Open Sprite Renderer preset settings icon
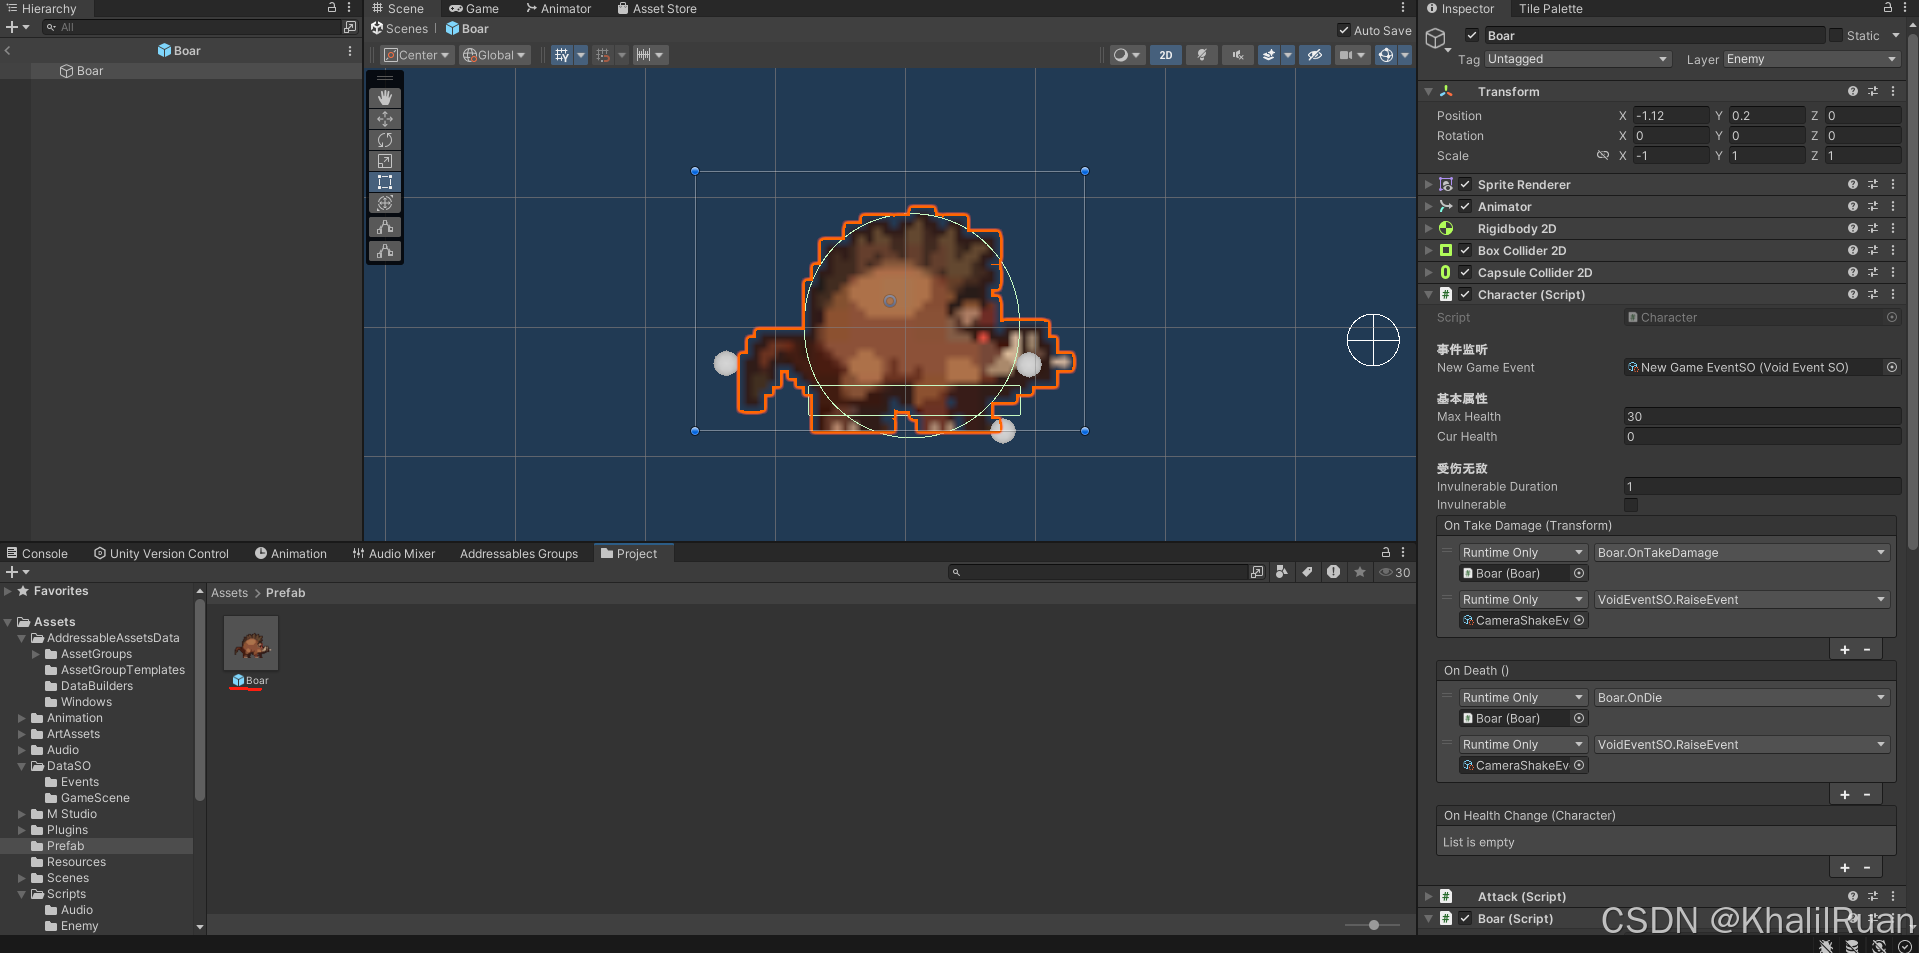This screenshot has width=1919, height=953. 1873,184
